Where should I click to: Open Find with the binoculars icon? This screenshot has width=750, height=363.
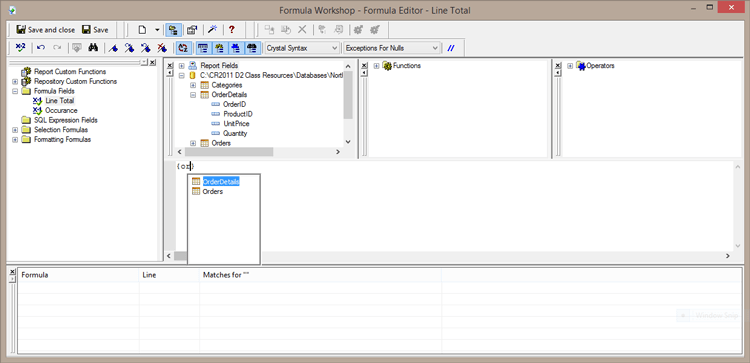pyautogui.click(x=93, y=48)
